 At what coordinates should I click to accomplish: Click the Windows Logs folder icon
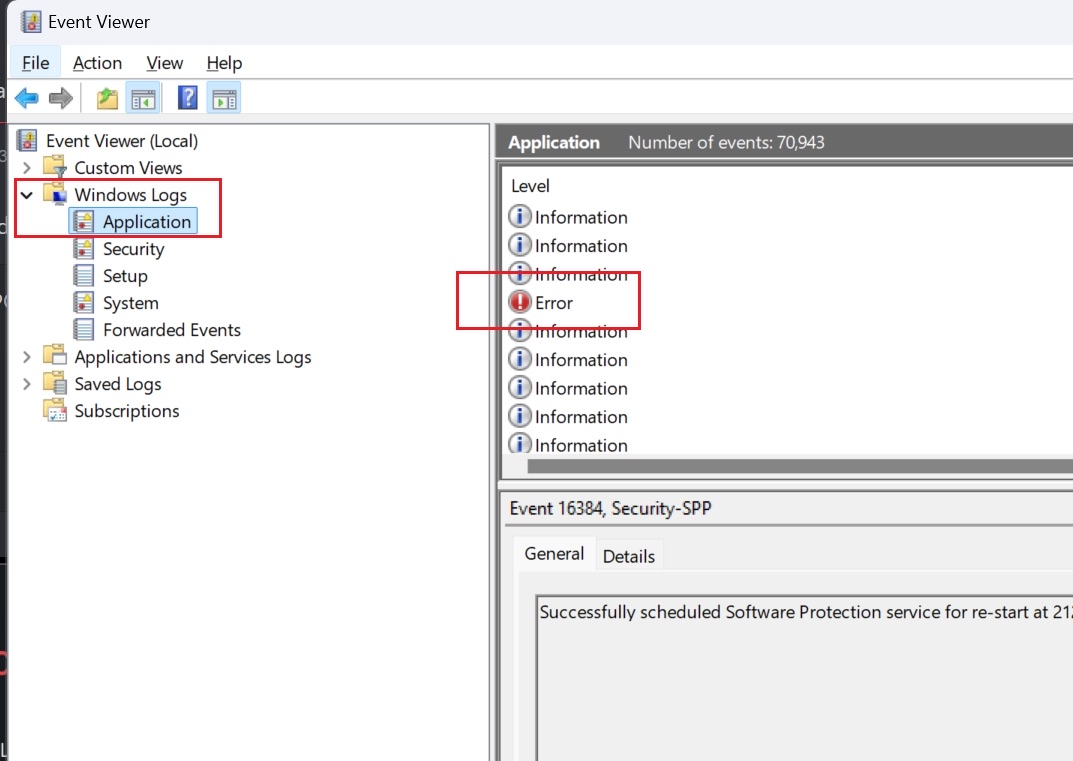[x=55, y=194]
